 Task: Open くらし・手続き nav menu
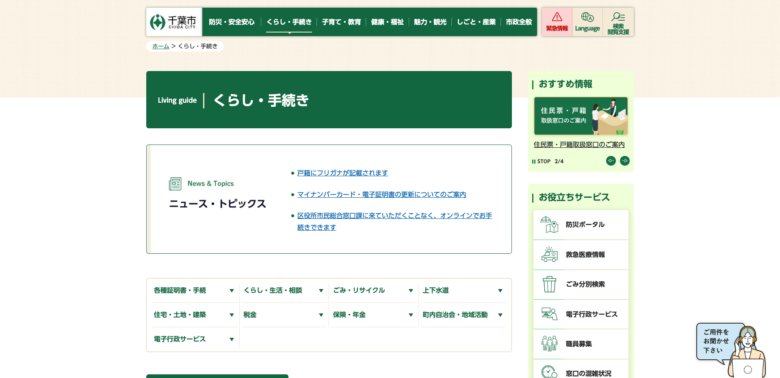pyautogui.click(x=289, y=22)
